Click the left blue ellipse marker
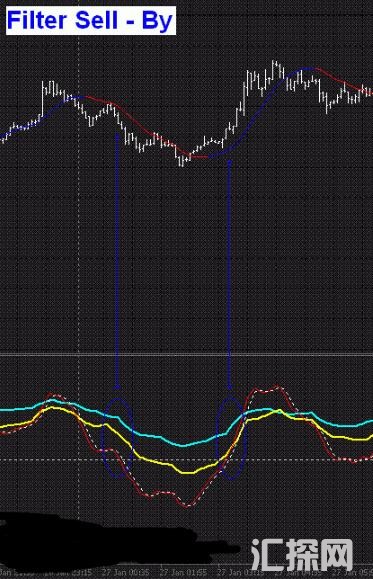373x579 pixels. click(117, 438)
